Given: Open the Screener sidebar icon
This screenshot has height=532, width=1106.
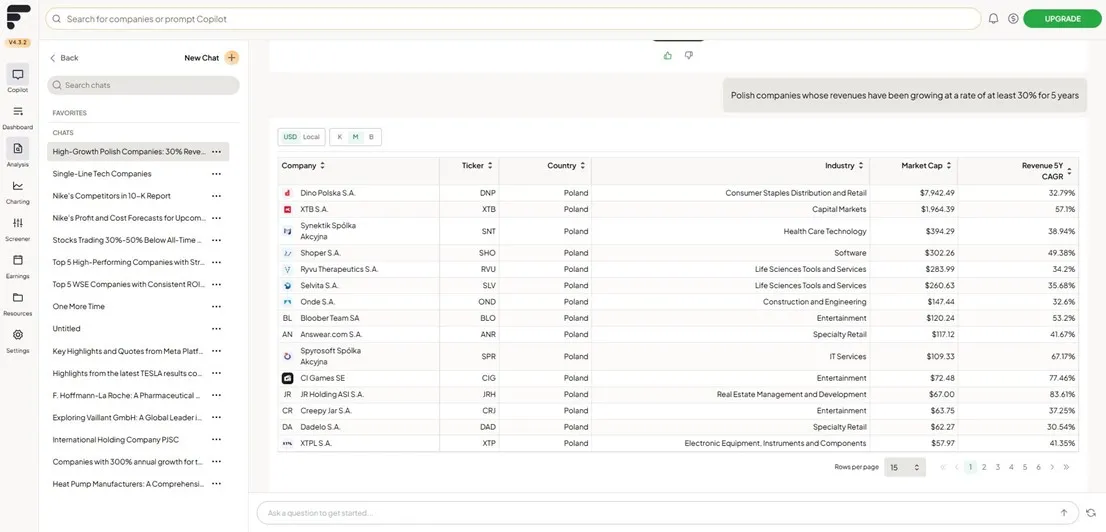Looking at the screenshot, I should [x=18, y=223].
